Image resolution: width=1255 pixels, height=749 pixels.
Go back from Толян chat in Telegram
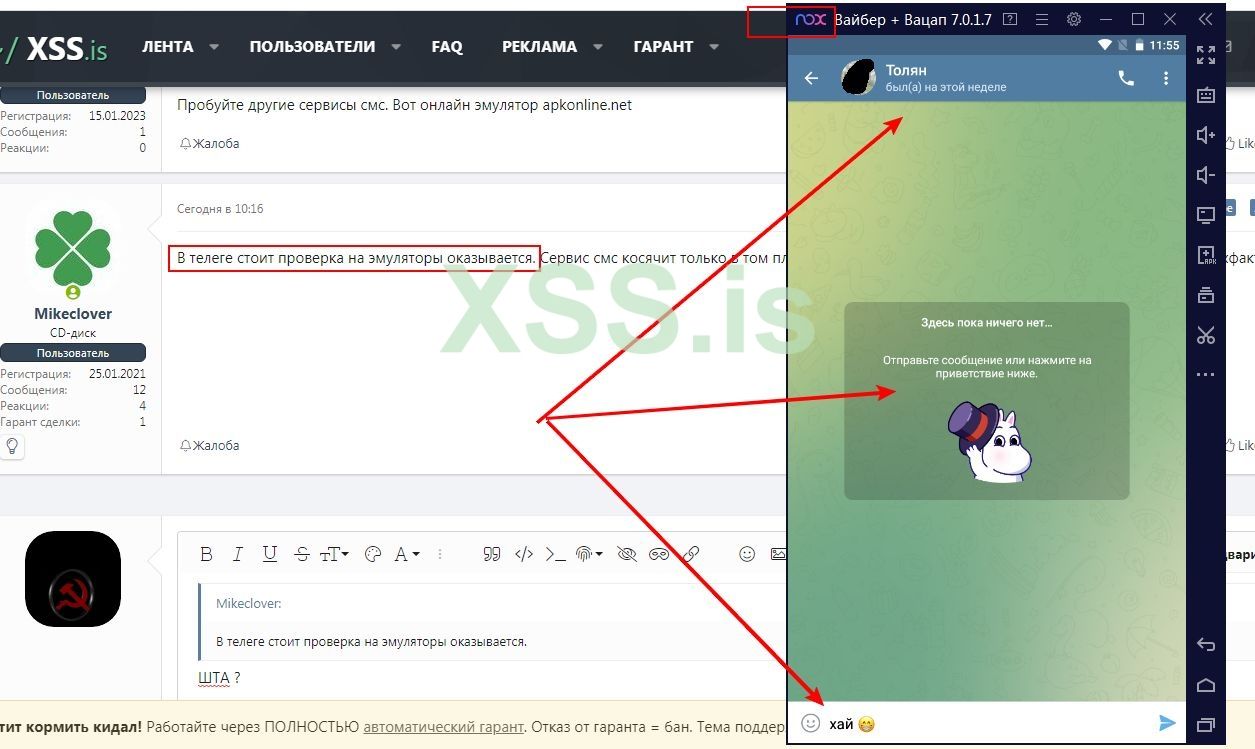pyautogui.click(x=811, y=78)
